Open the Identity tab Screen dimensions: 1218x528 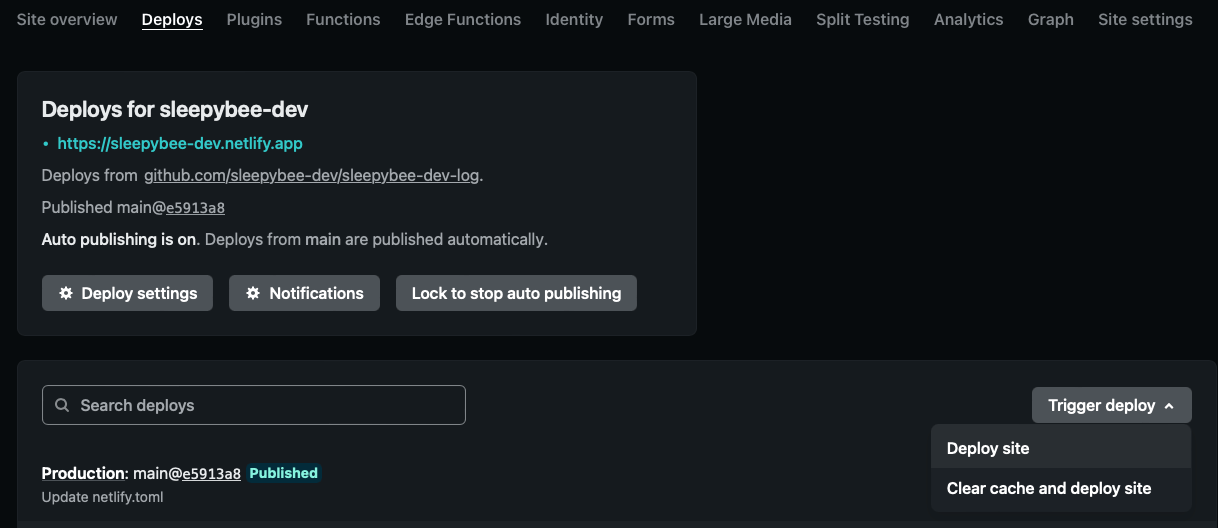click(574, 19)
